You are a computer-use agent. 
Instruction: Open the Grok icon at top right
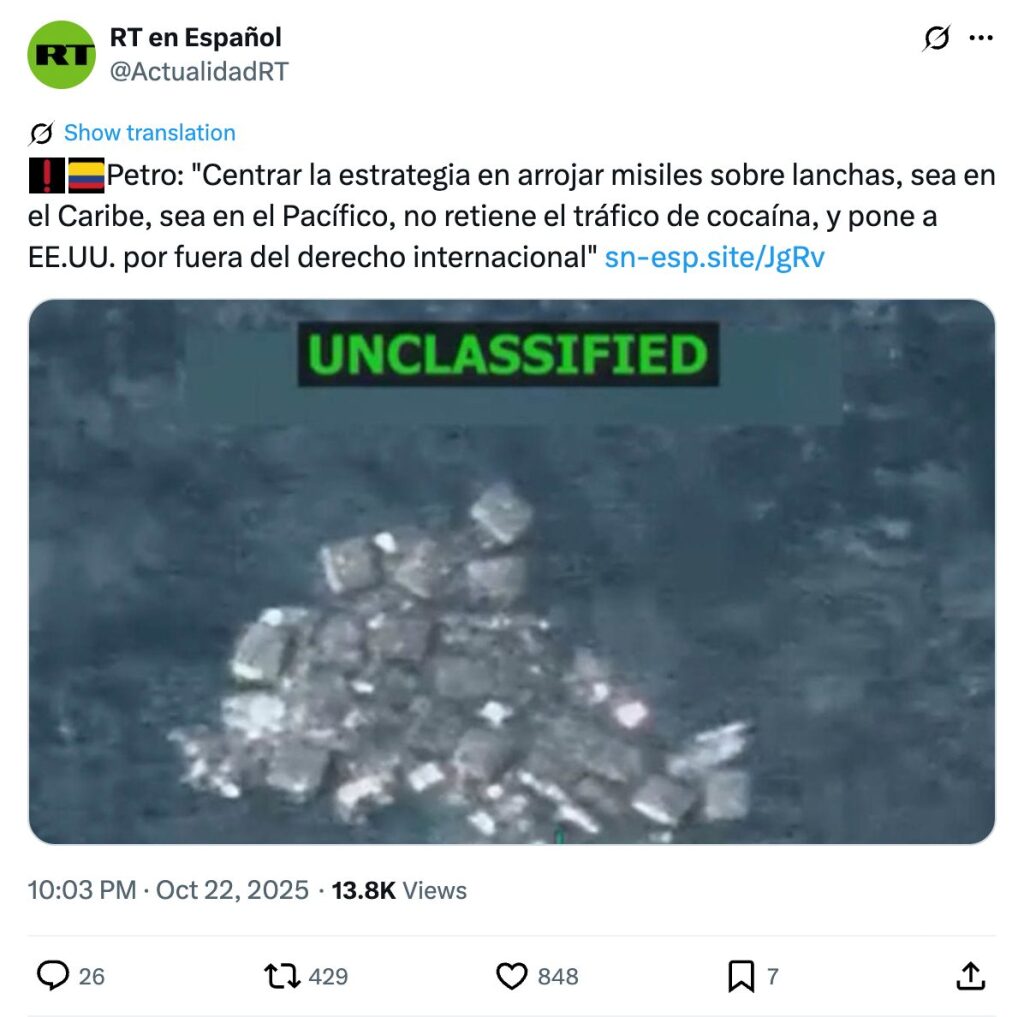click(936, 38)
